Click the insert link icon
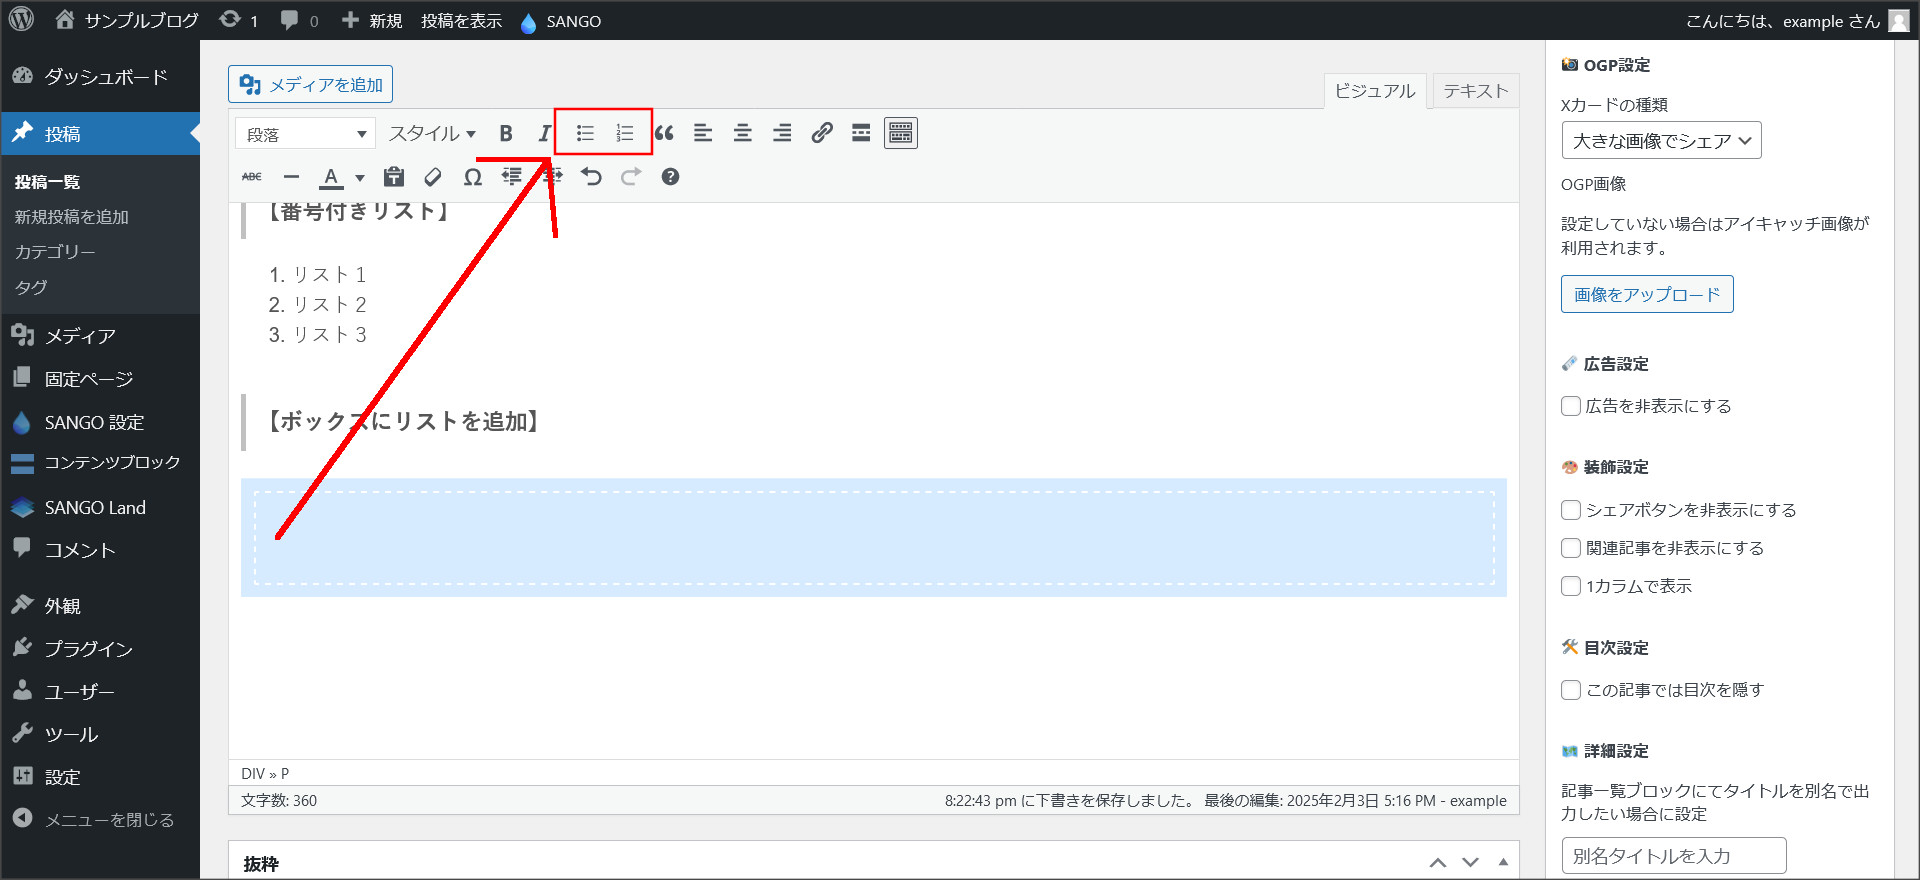Image resolution: width=1920 pixels, height=880 pixels. tap(822, 133)
